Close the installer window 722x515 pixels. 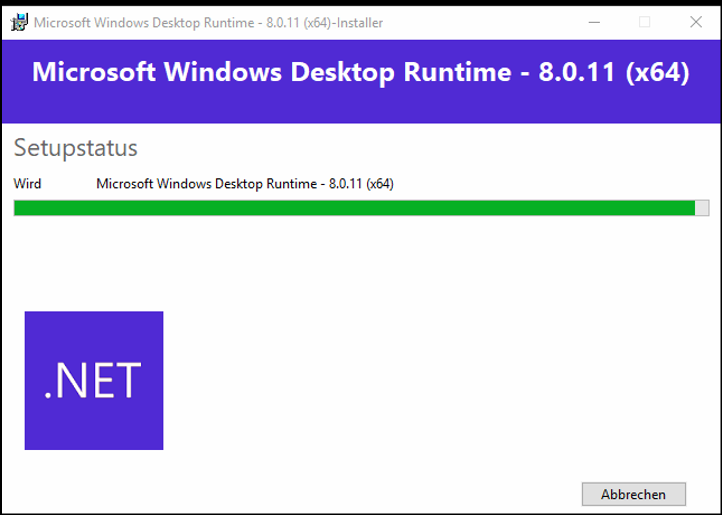[x=696, y=22]
